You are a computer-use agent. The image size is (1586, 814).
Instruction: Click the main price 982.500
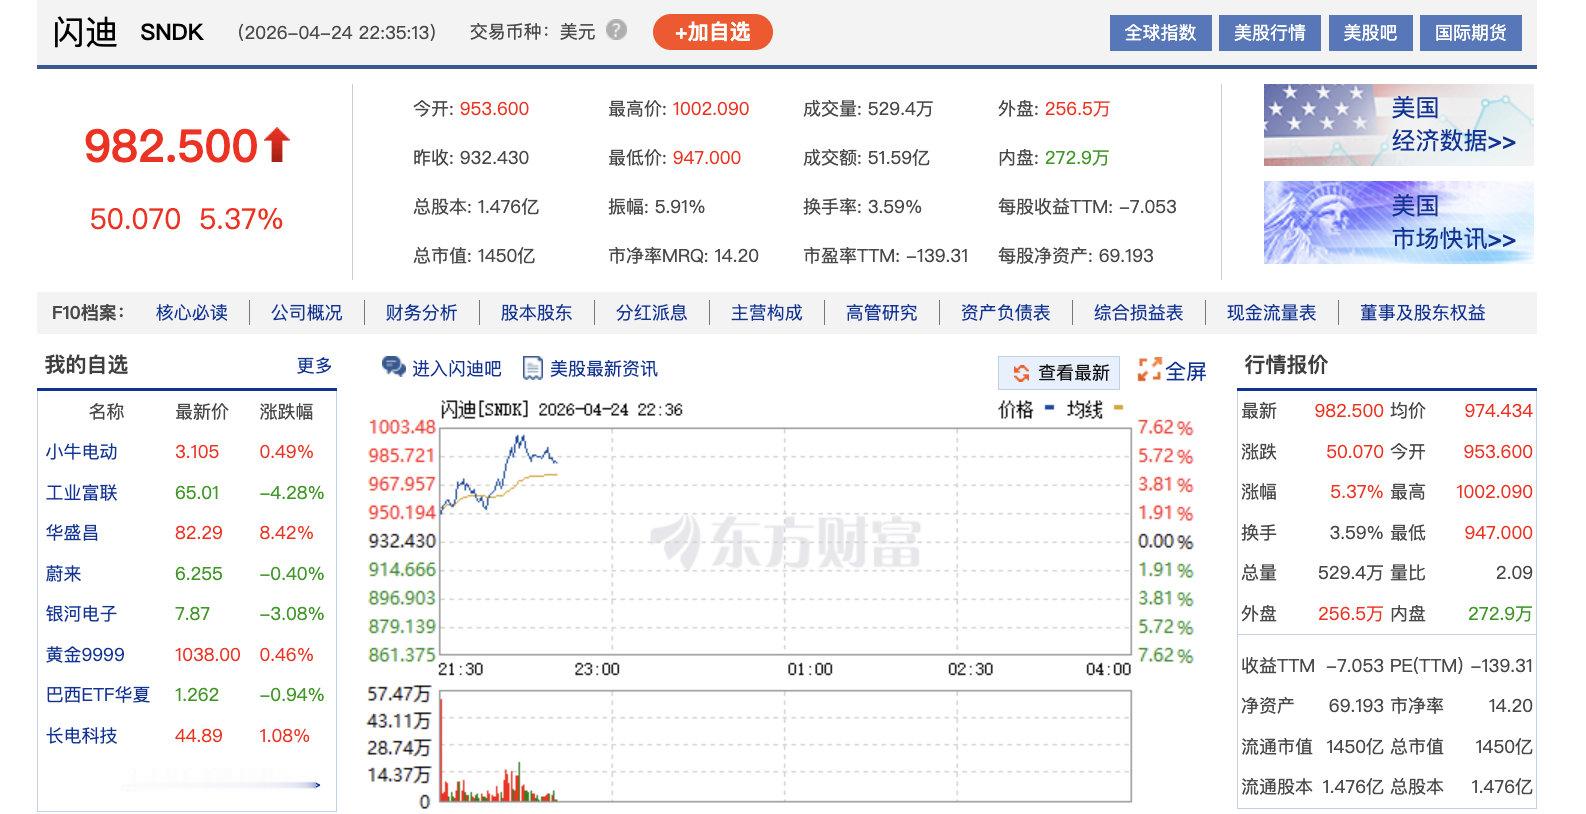(x=171, y=146)
